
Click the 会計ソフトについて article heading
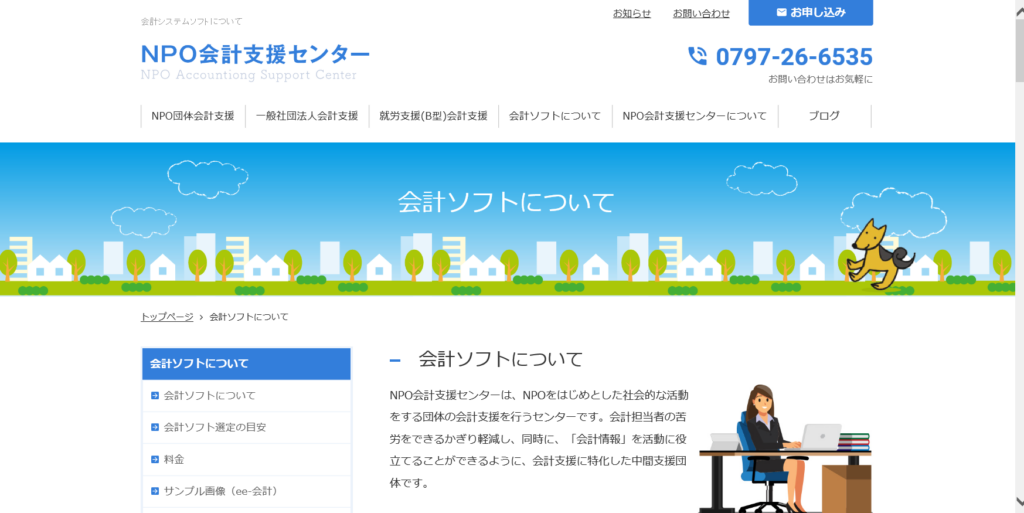[x=500, y=359]
